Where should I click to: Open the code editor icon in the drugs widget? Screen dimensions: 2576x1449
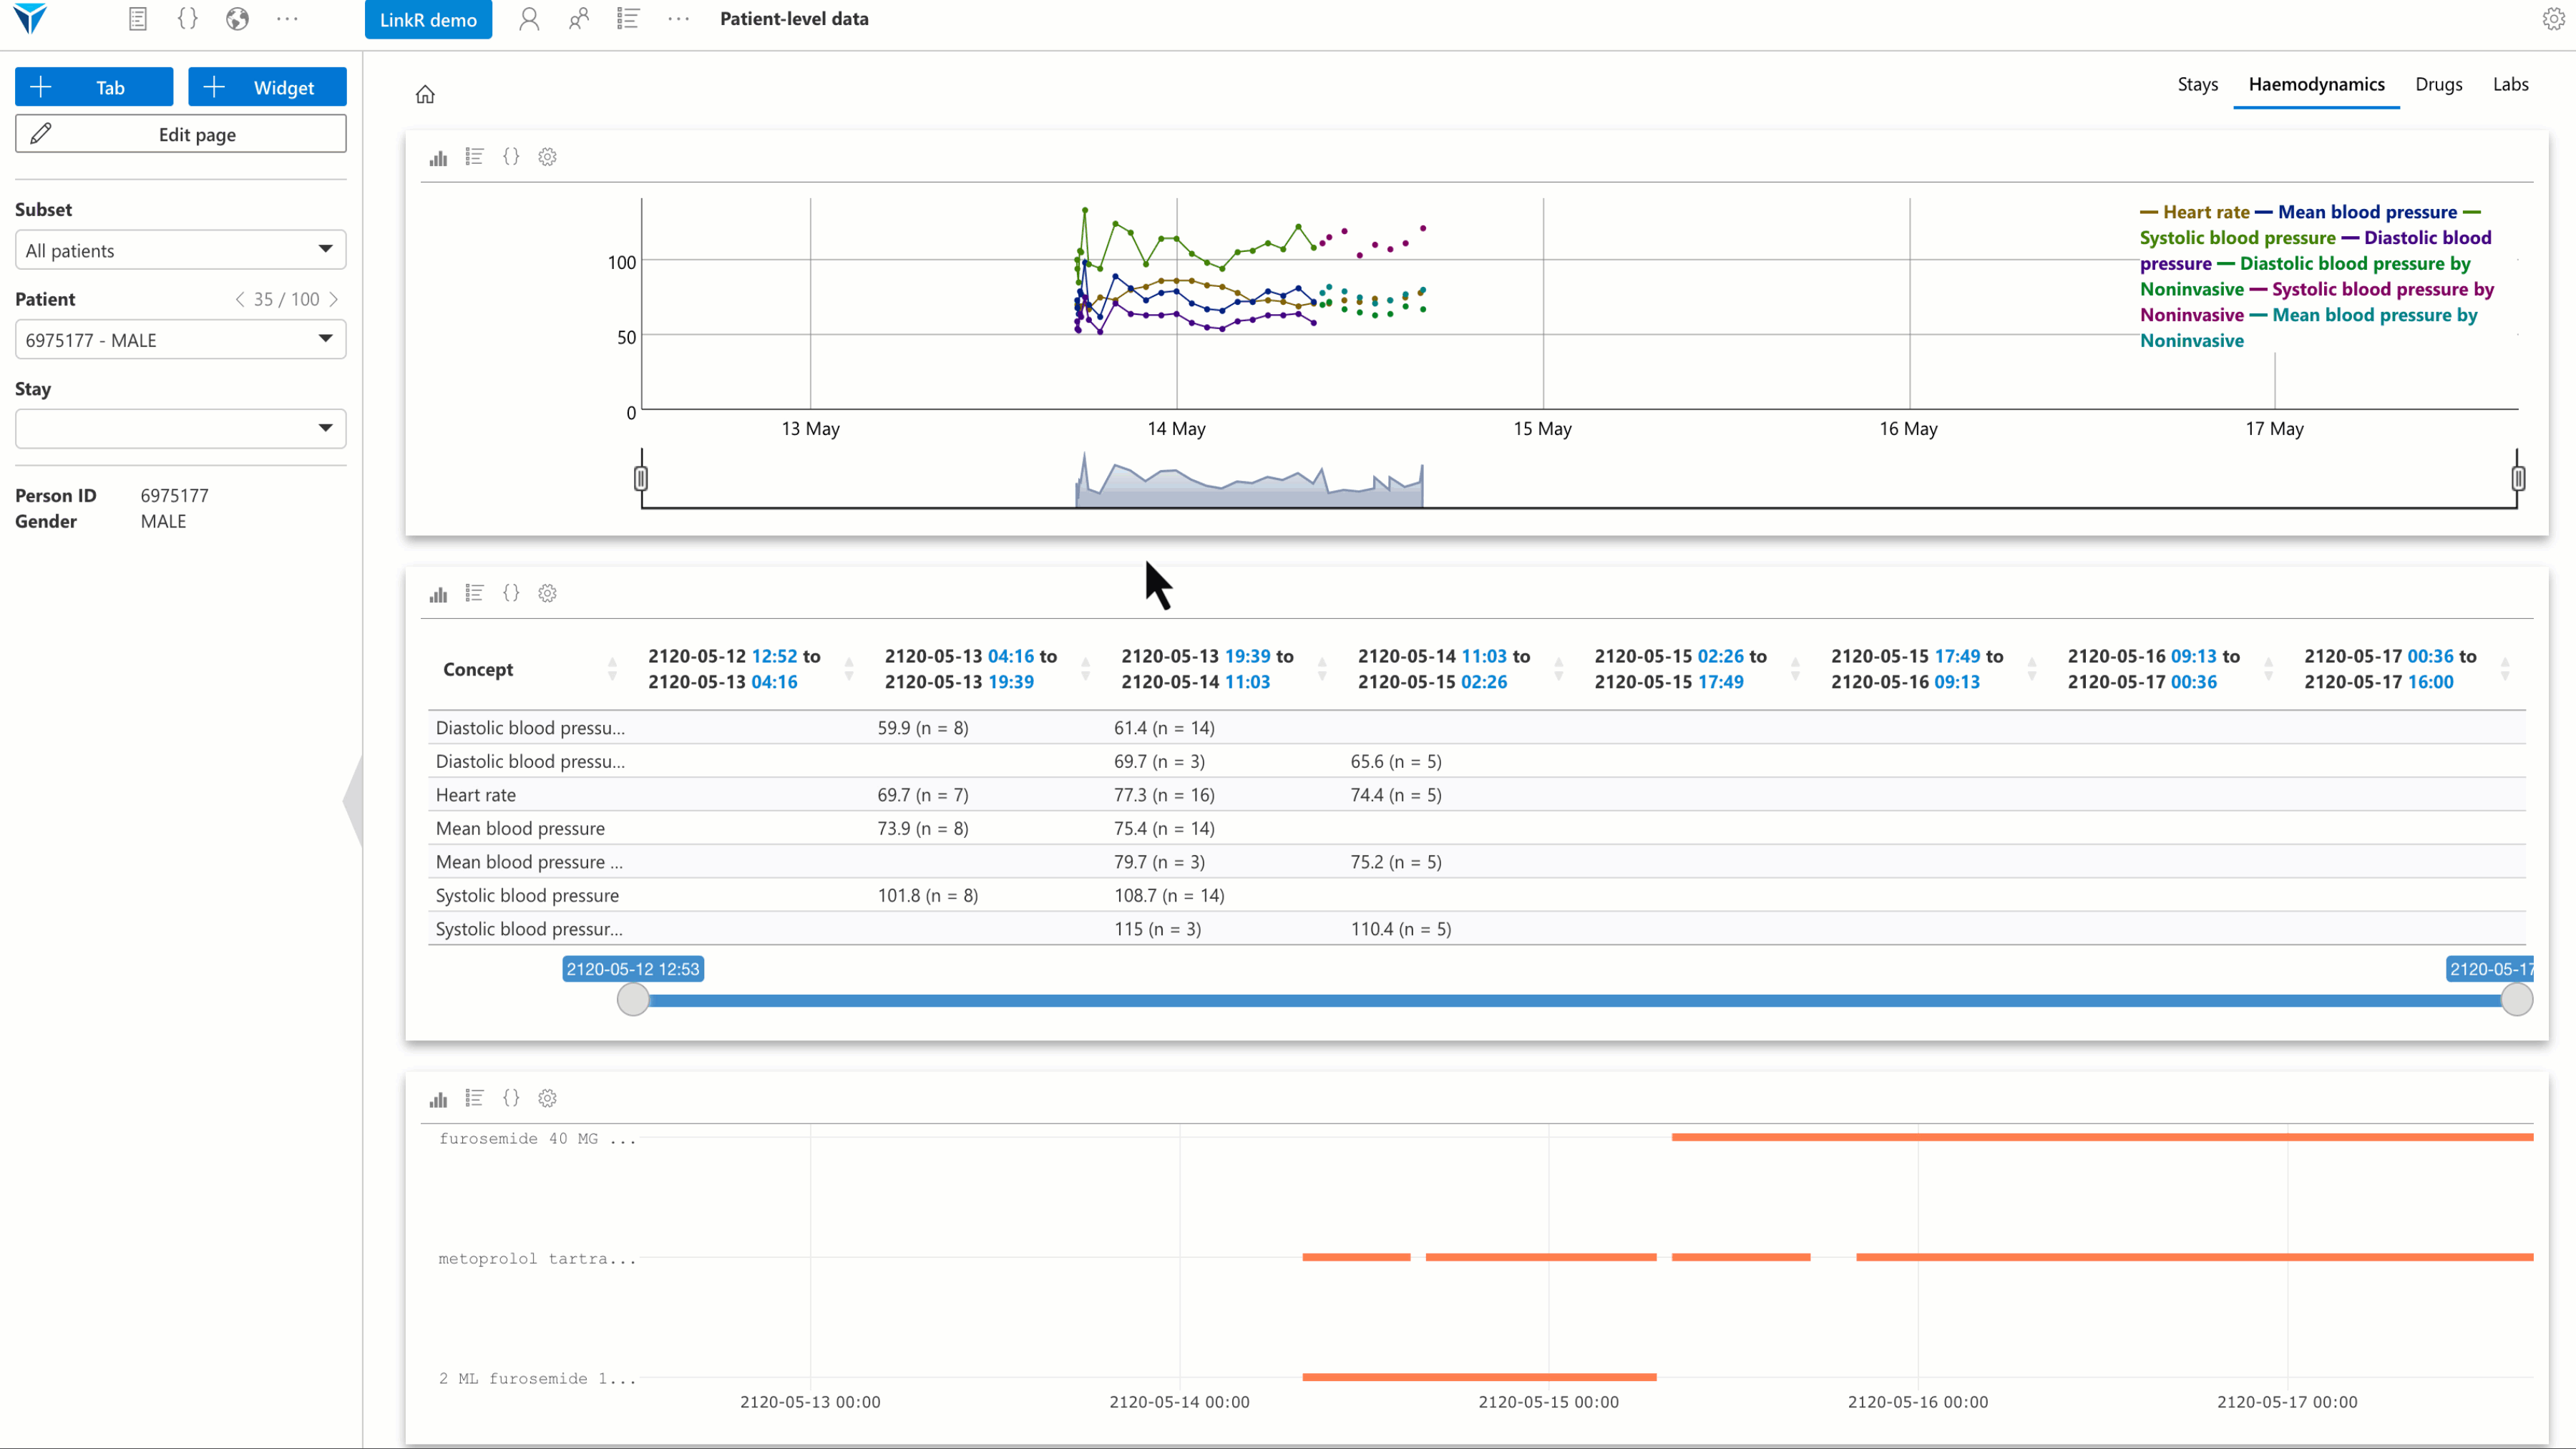(511, 1098)
